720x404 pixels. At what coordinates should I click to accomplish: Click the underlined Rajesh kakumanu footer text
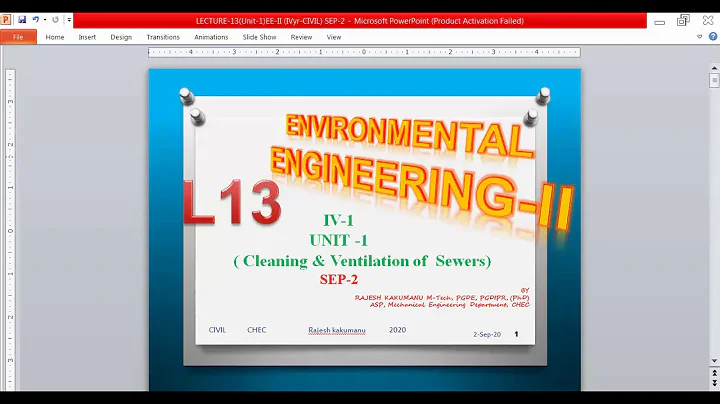[337, 330]
